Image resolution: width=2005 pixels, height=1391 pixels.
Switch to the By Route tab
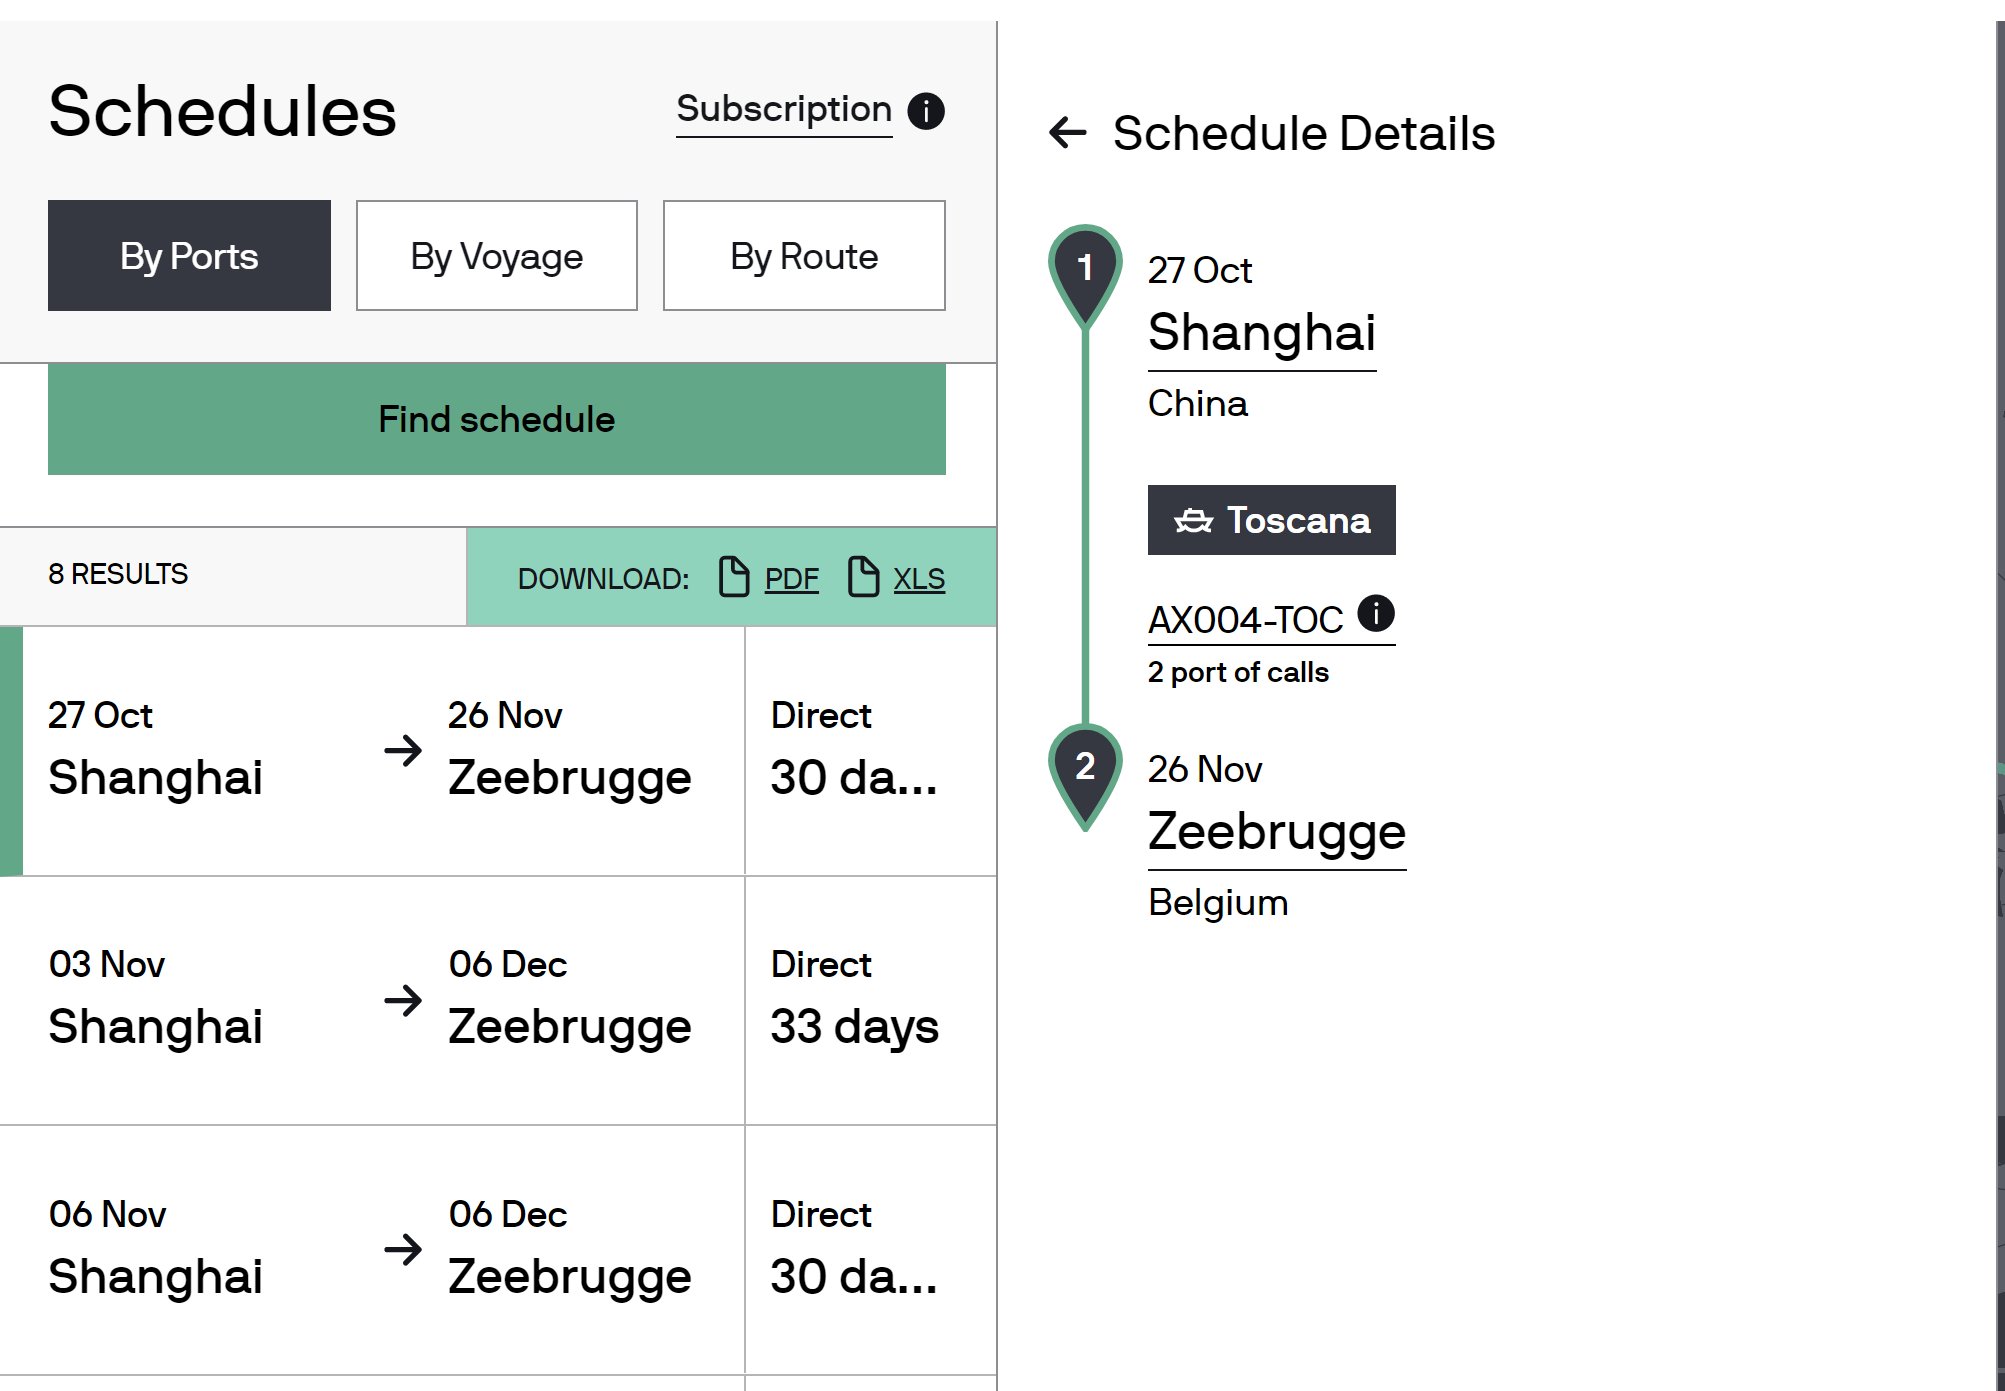[x=804, y=256]
